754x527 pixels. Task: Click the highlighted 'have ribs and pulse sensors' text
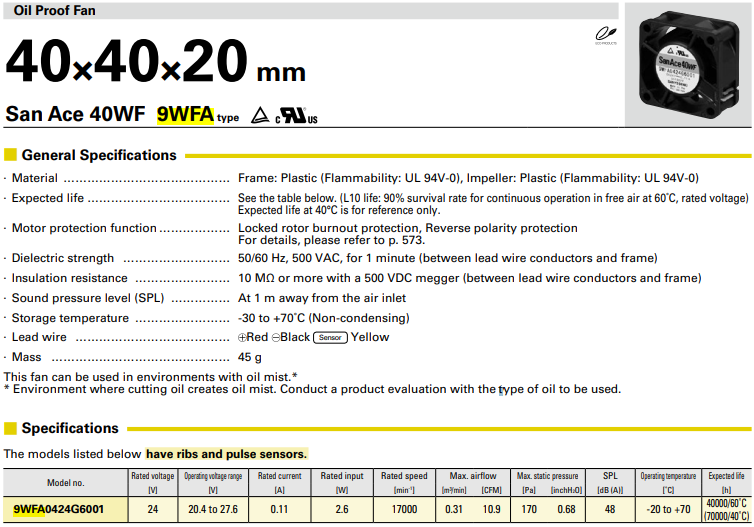[x=226, y=454]
